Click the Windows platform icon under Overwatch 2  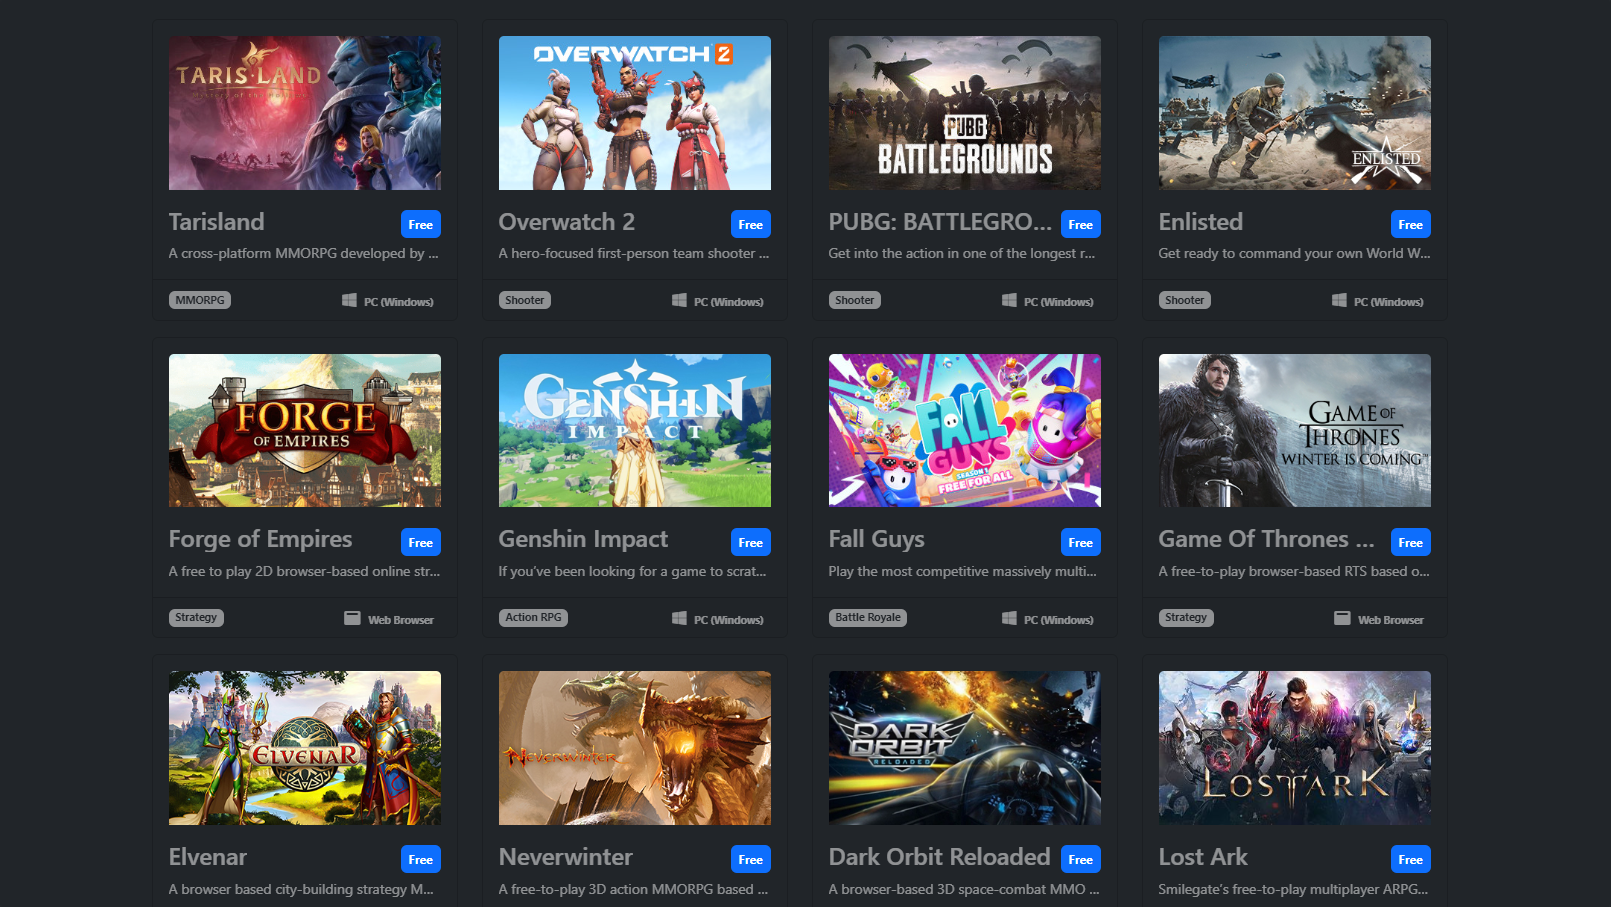(x=679, y=300)
